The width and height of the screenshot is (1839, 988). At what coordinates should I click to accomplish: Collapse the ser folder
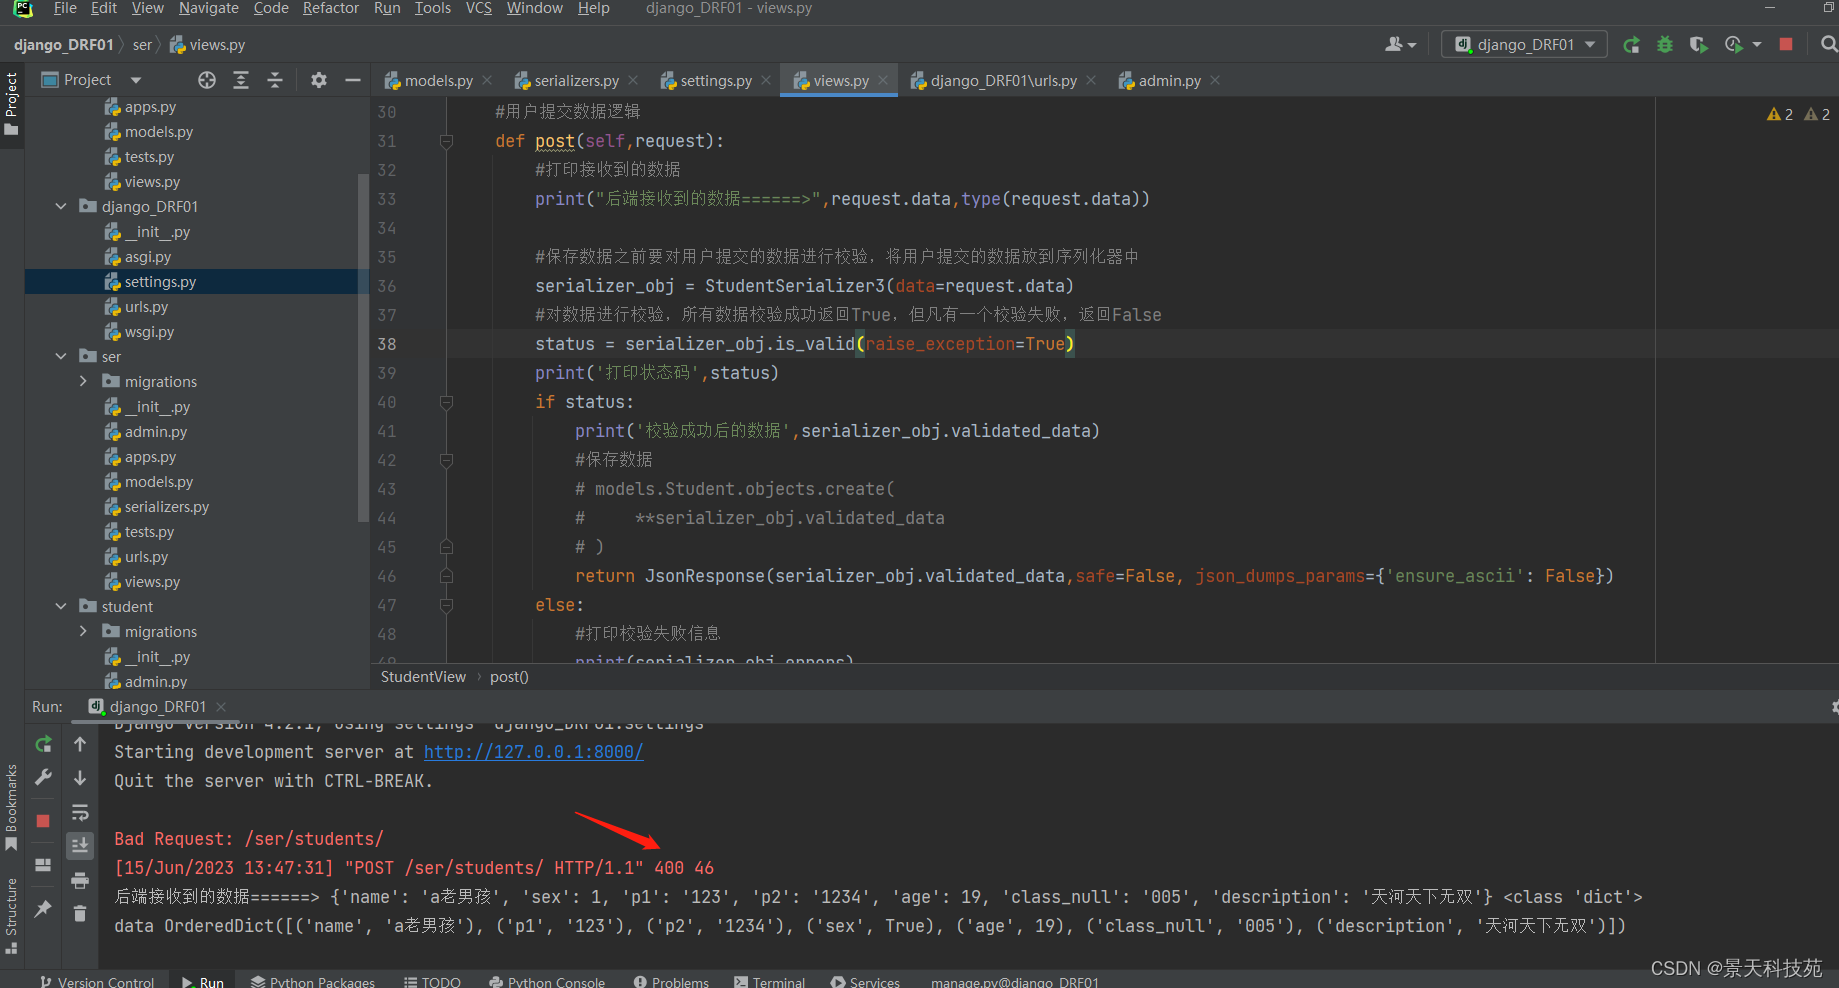(x=61, y=356)
